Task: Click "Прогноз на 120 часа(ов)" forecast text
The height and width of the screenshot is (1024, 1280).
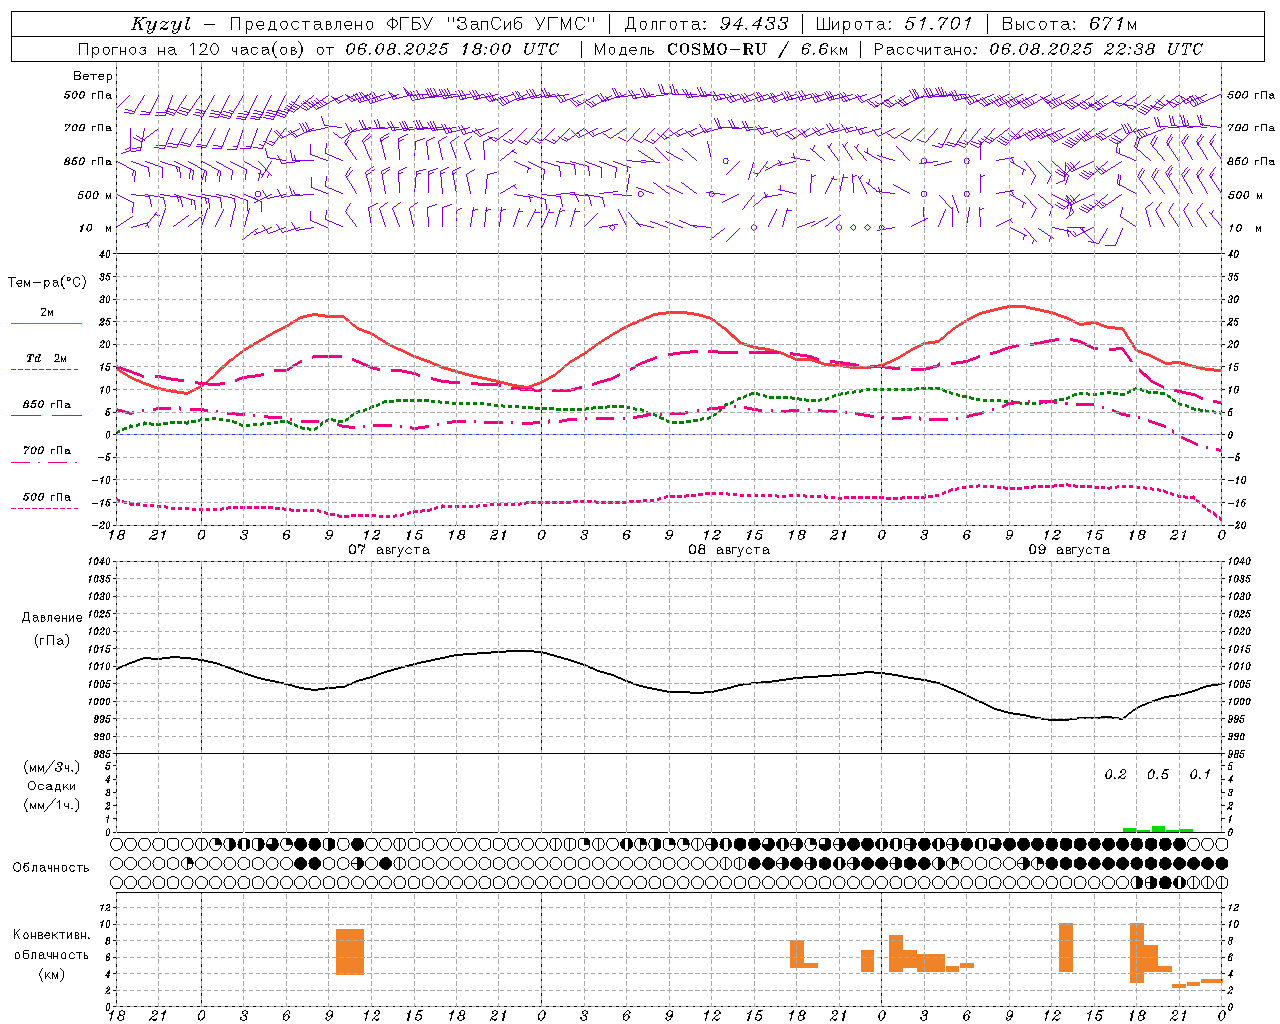Action: (x=192, y=49)
